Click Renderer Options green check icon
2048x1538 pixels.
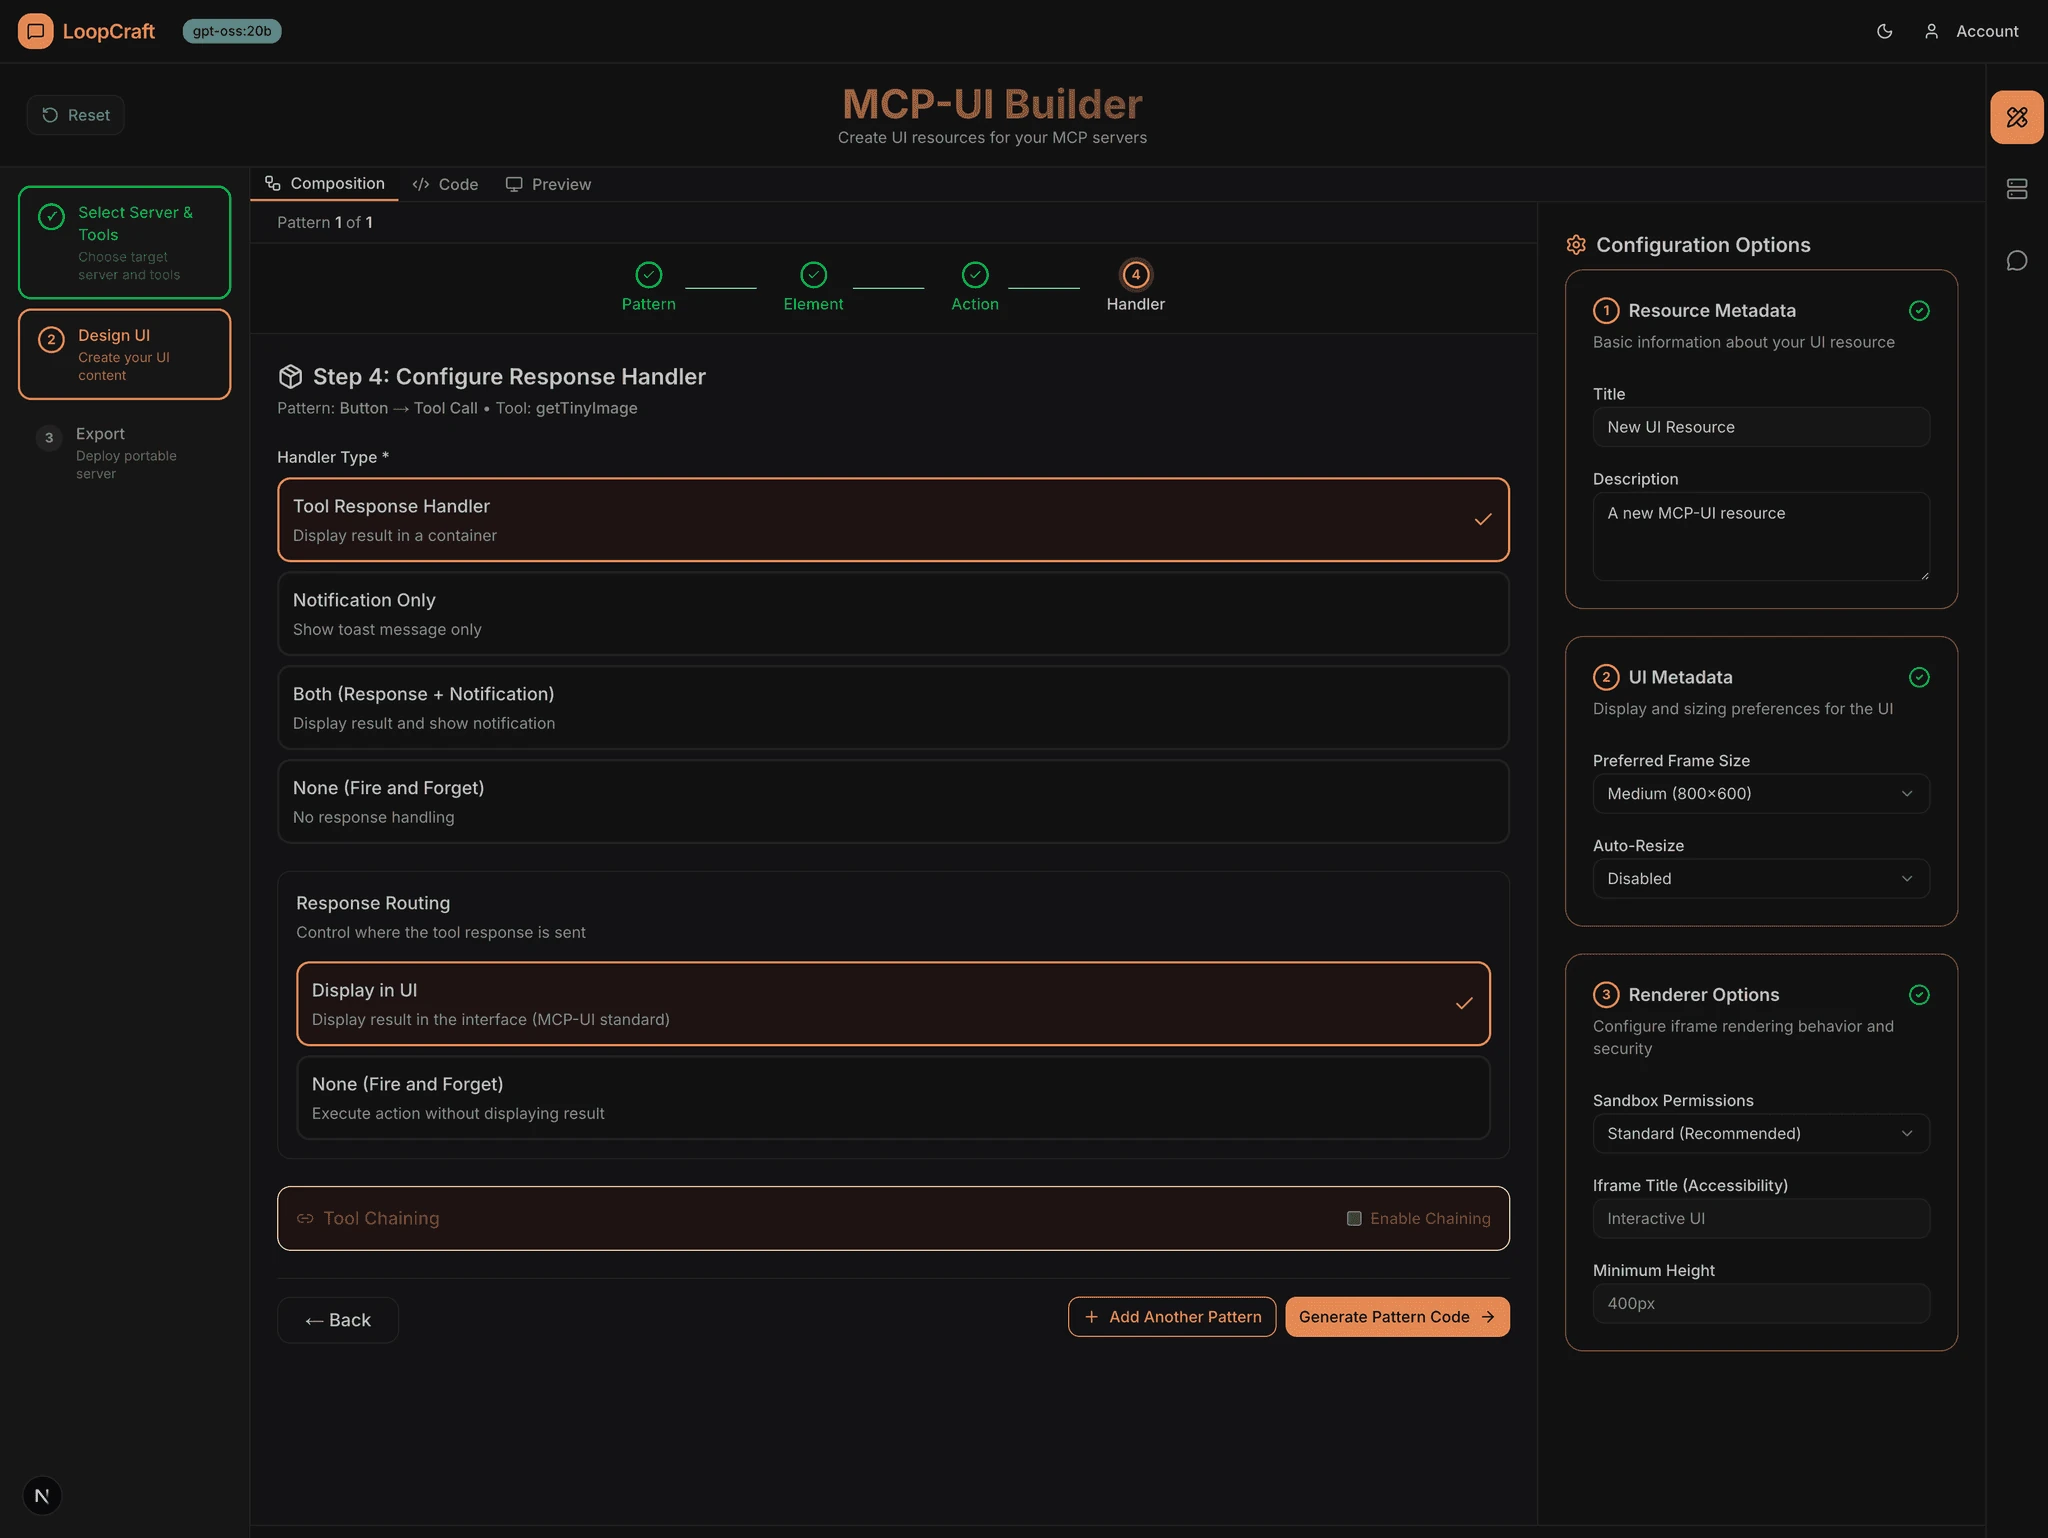tap(1918, 995)
